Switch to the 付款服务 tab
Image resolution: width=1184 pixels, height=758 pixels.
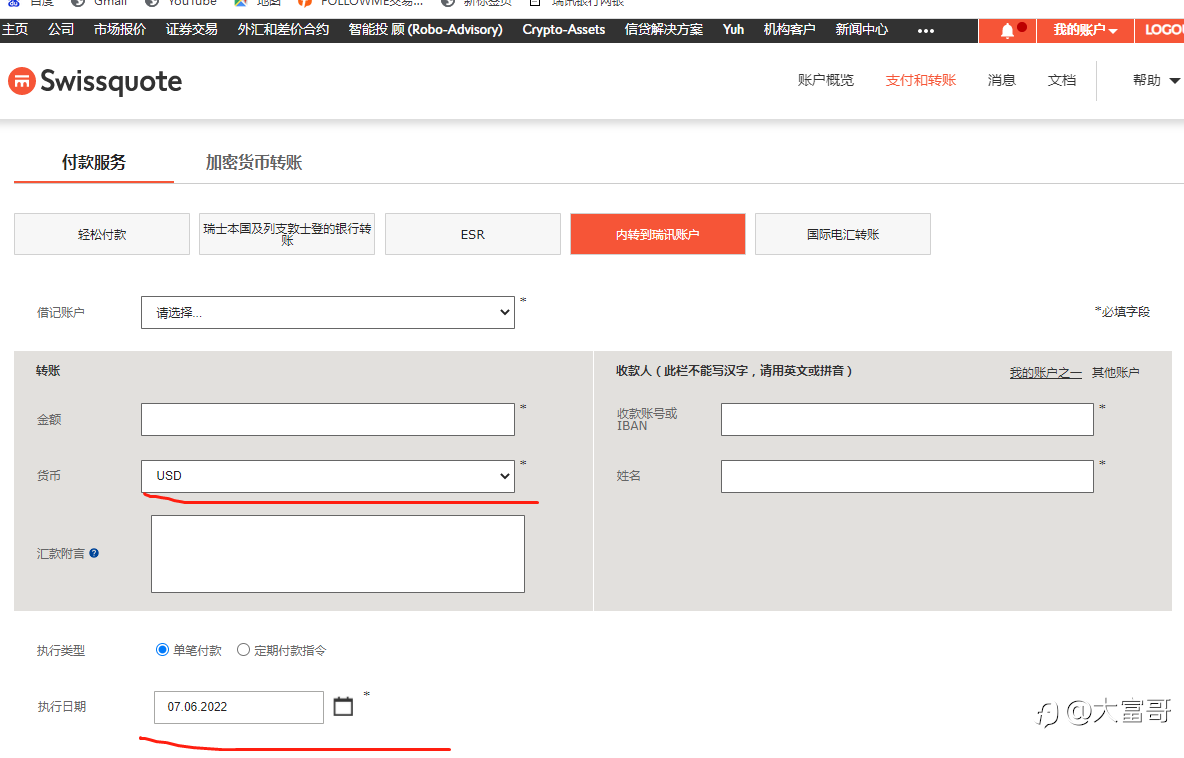tap(94, 162)
